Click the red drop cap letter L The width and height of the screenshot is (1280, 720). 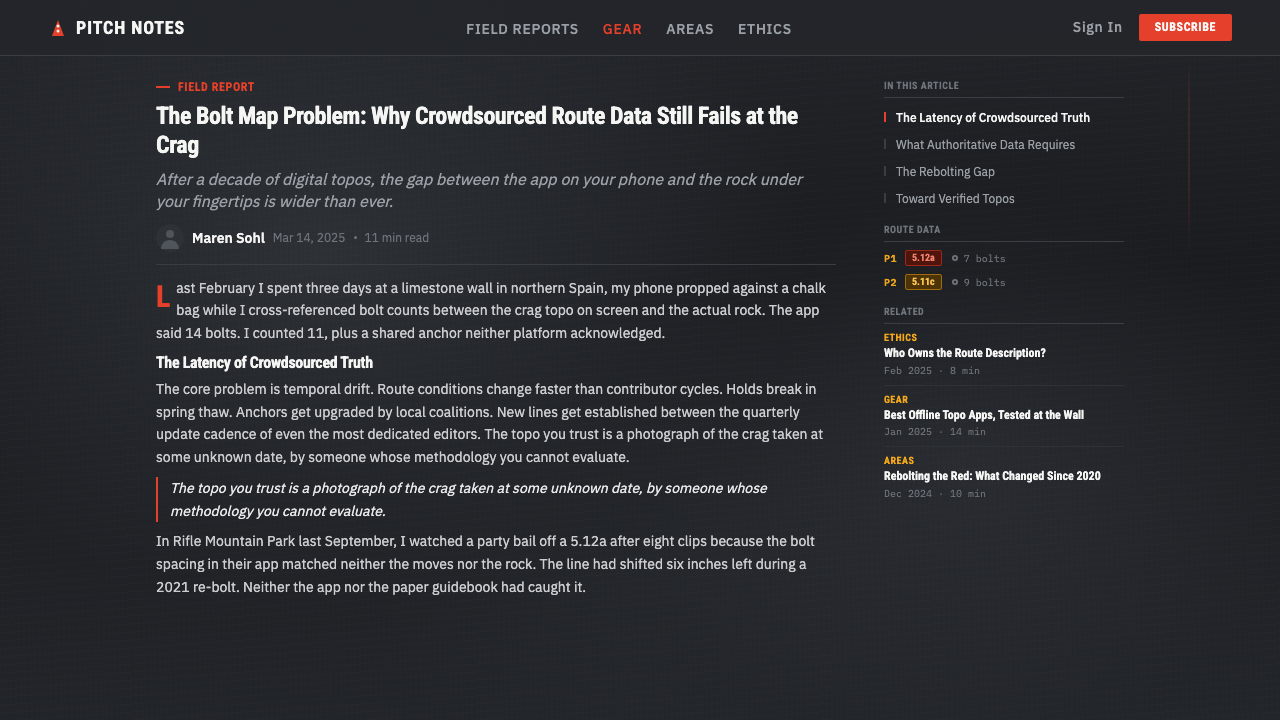point(163,297)
